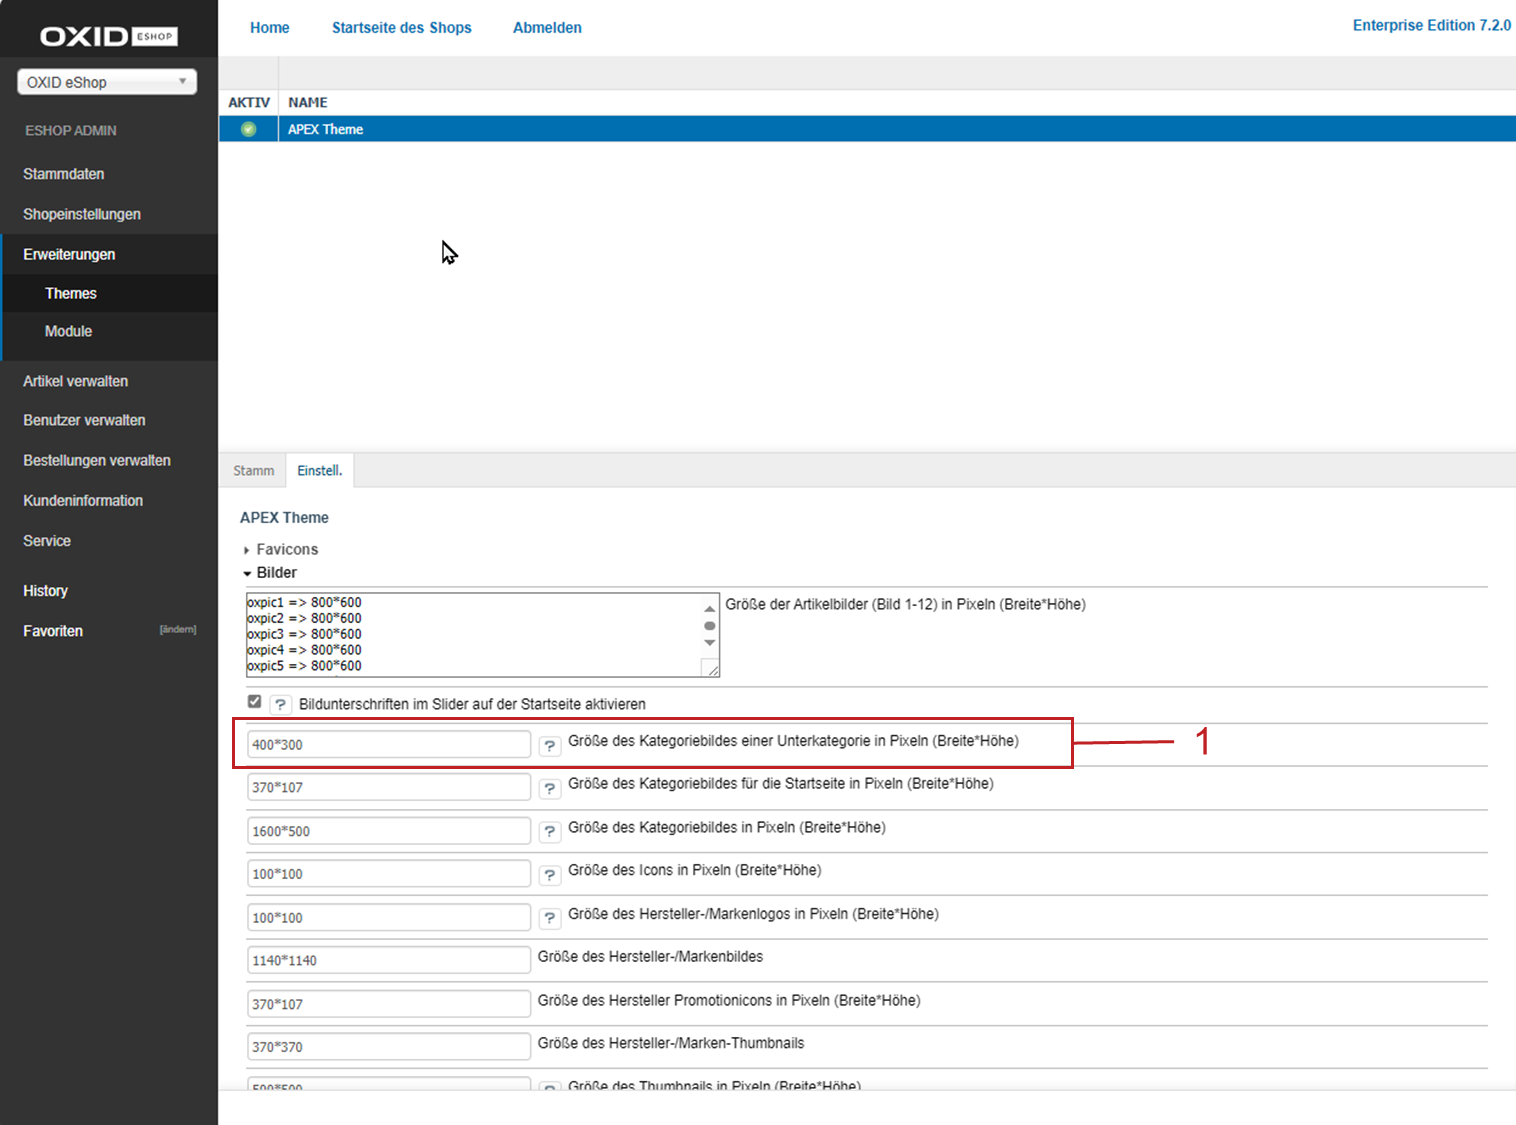Focus the 370*370 Marken-Thumbnails field

click(x=389, y=1047)
